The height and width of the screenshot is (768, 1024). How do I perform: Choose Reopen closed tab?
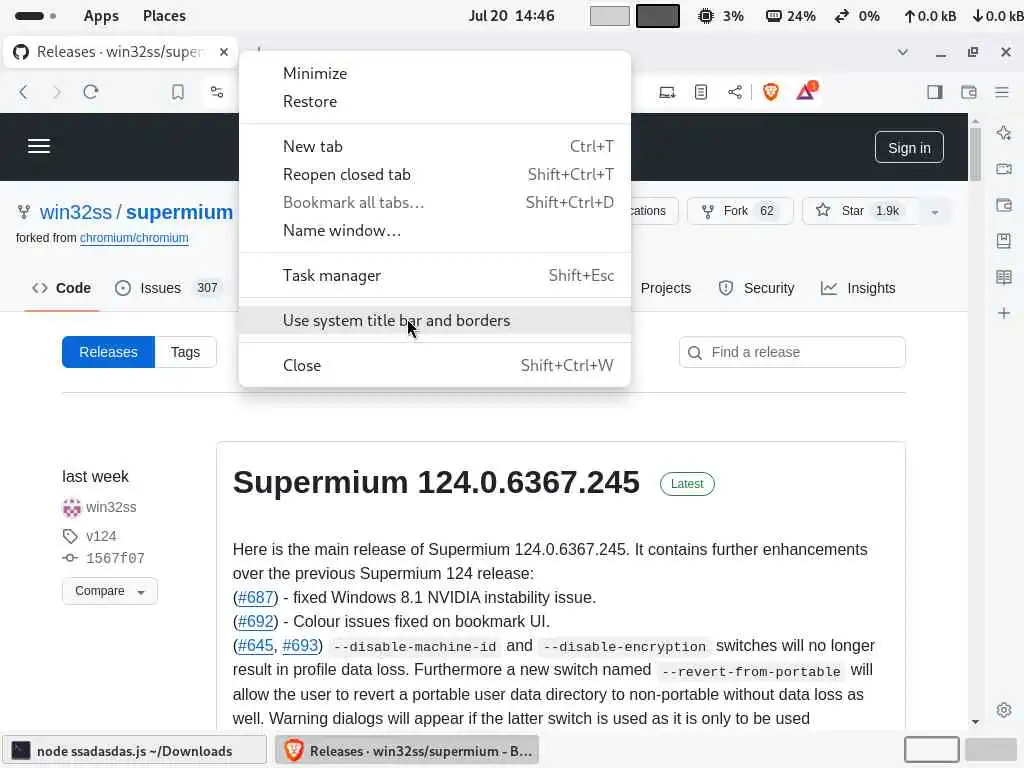[435, 174]
